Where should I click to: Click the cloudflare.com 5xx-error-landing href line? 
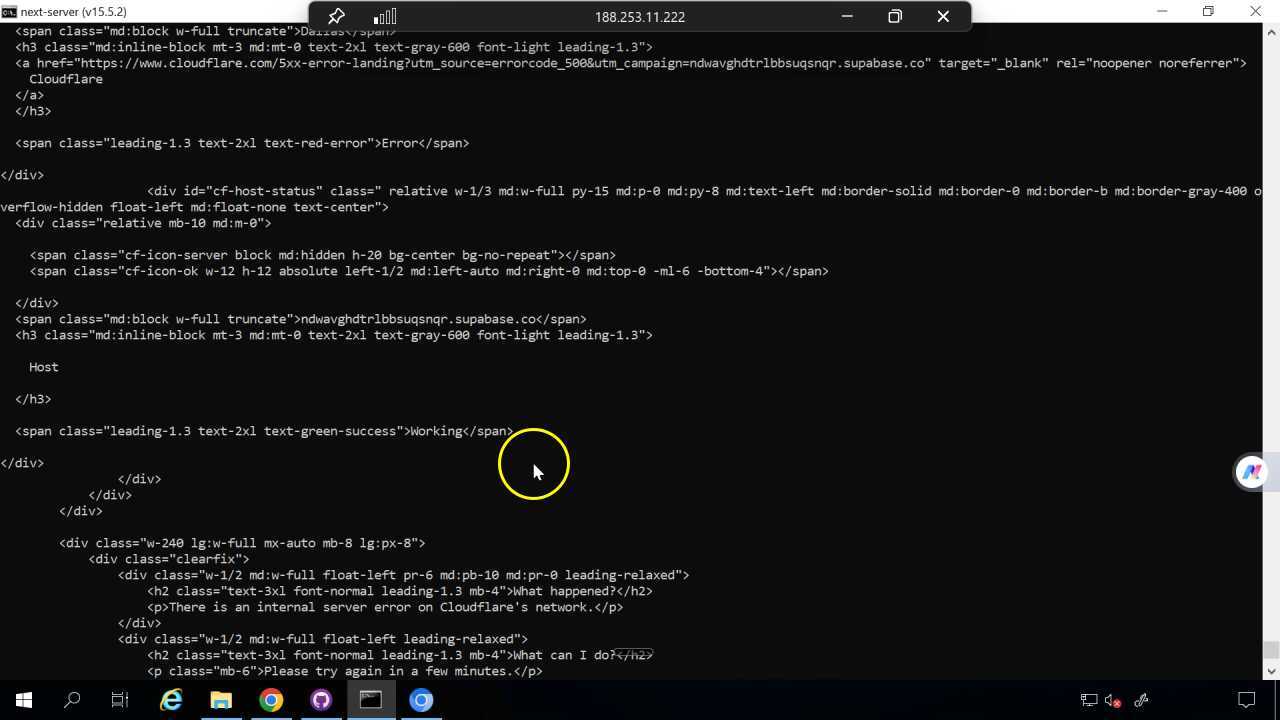631,63
